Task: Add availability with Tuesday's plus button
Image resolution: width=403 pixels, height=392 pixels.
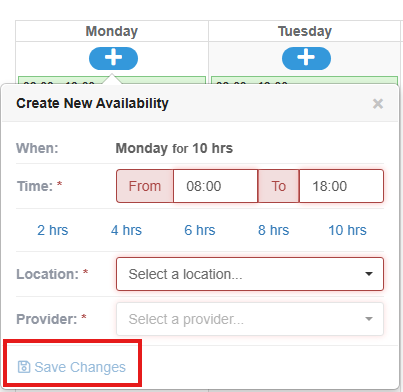Action: tap(306, 58)
